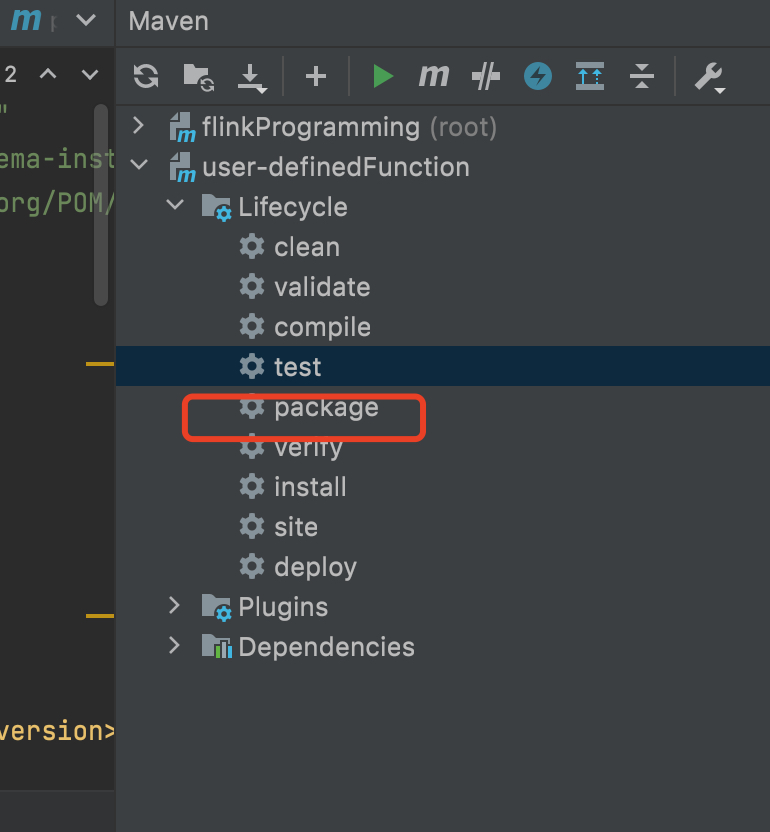This screenshot has height=832, width=770.
Task: Click the editor vertical scrollbar thumb
Action: pyautogui.click(x=101, y=205)
